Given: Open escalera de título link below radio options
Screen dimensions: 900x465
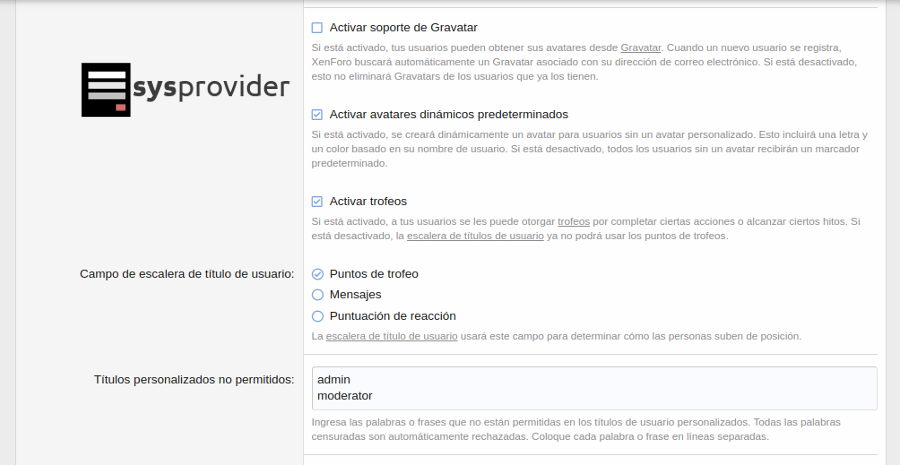Looking at the screenshot, I should click(391, 336).
